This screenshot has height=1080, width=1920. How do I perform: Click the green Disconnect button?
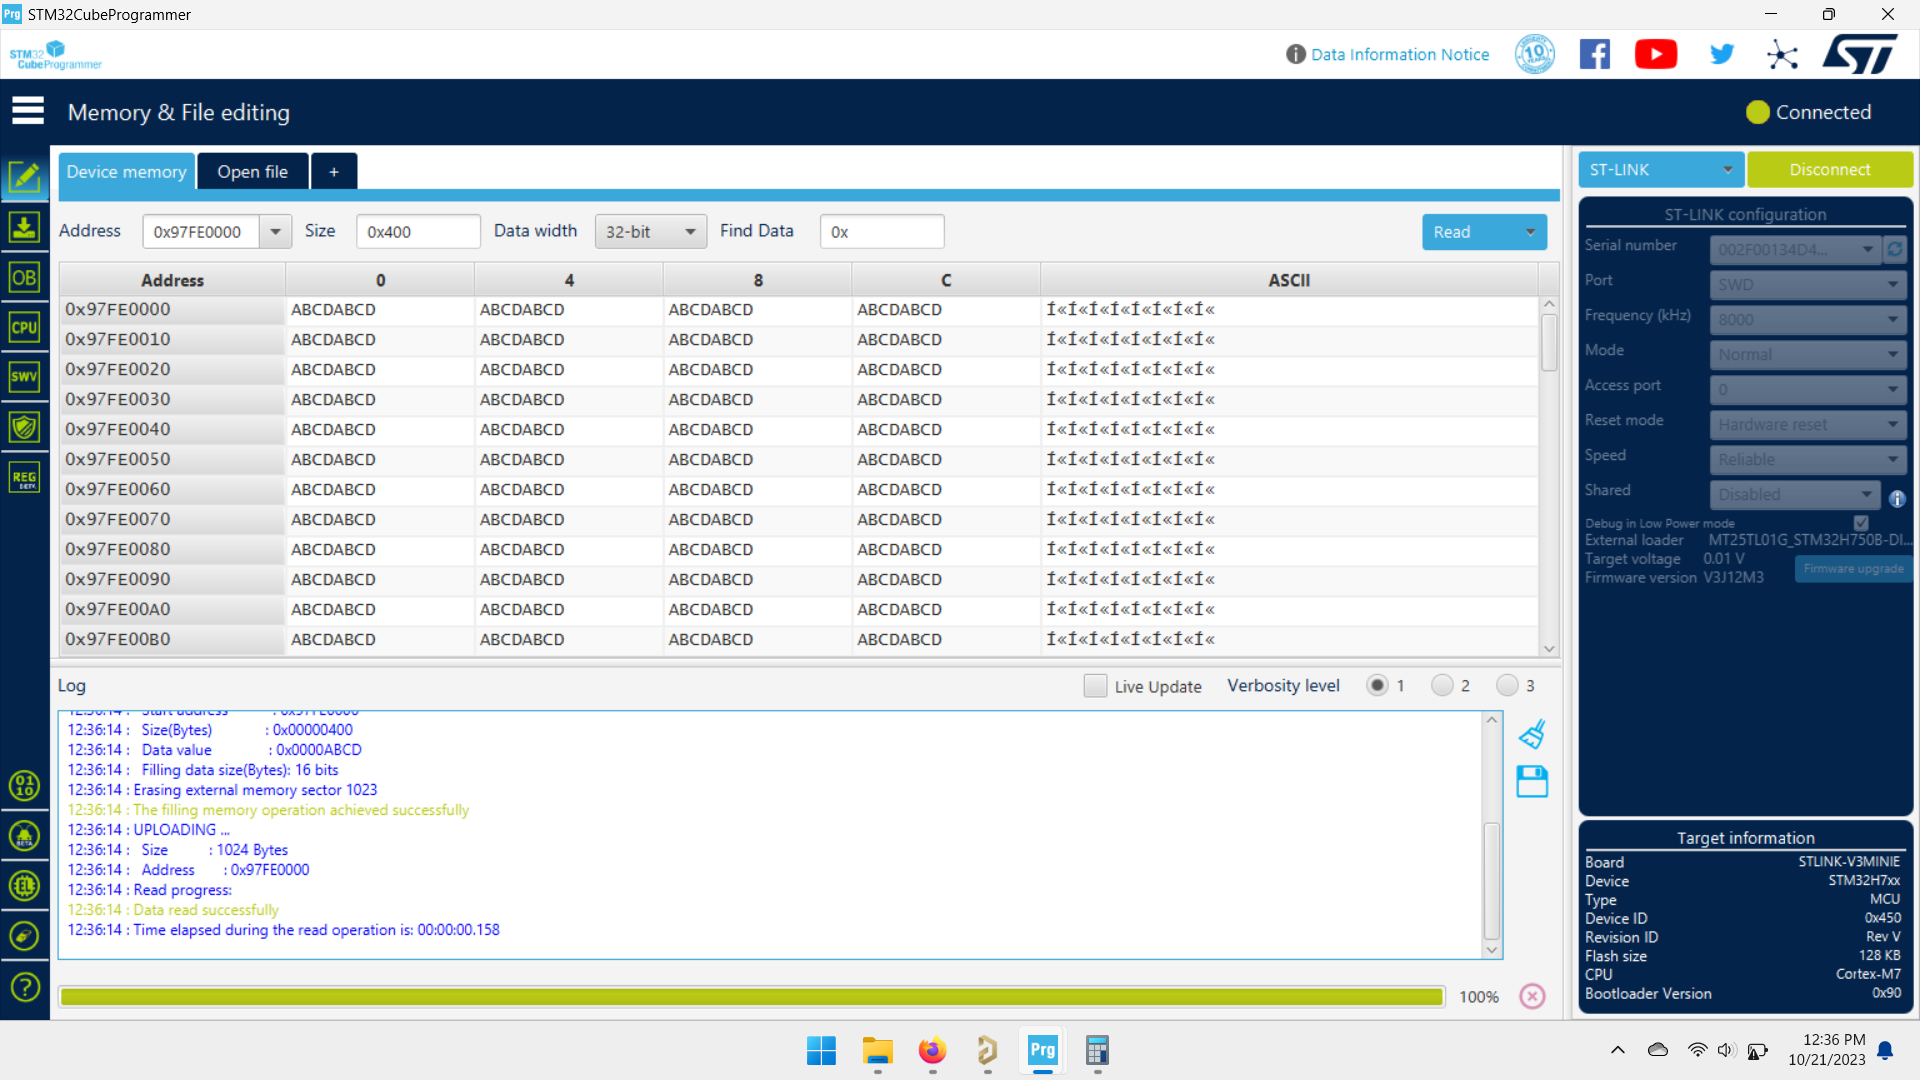coord(1830,170)
